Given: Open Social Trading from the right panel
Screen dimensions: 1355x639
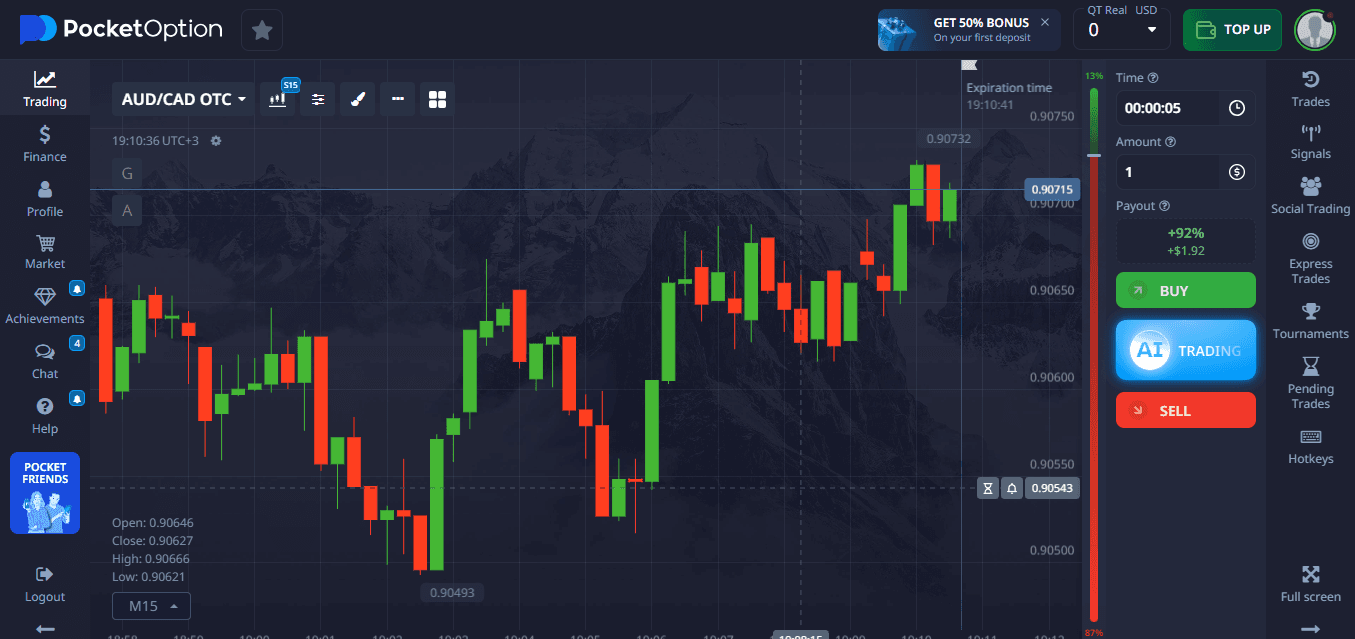Looking at the screenshot, I should [x=1310, y=196].
